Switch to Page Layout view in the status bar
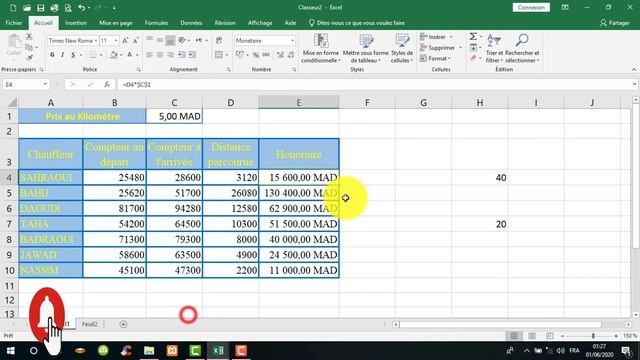640x360 pixels. (532, 336)
